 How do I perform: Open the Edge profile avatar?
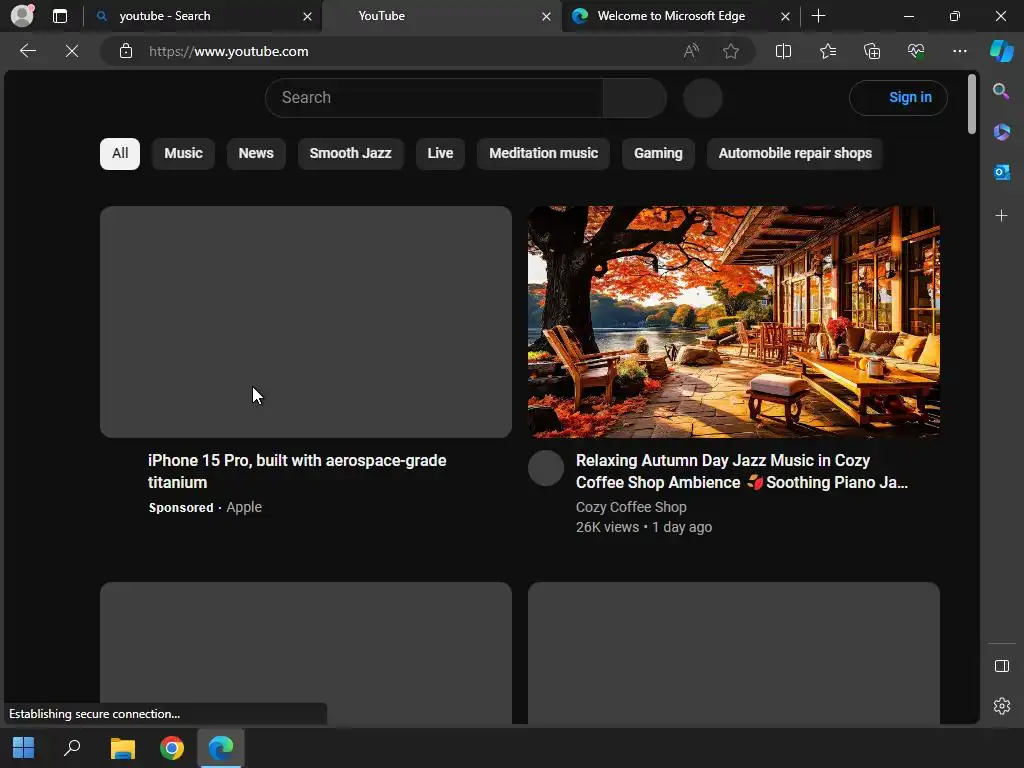(22, 16)
